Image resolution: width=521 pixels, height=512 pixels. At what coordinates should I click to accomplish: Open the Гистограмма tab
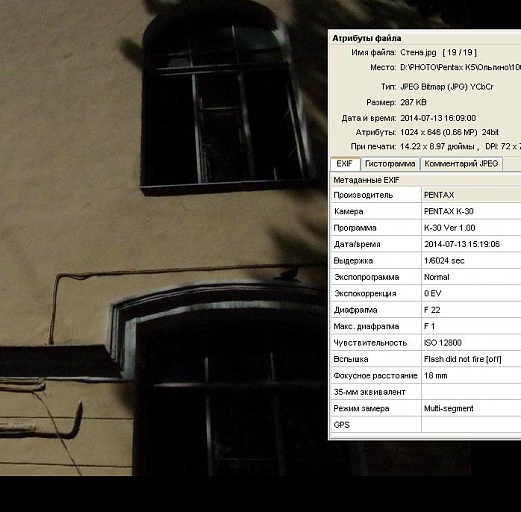pos(390,164)
